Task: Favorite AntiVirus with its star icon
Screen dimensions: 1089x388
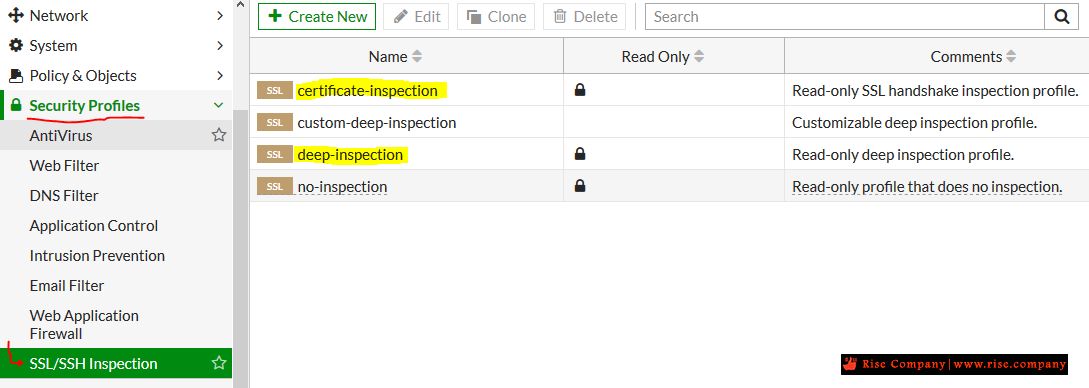Action: [x=219, y=135]
